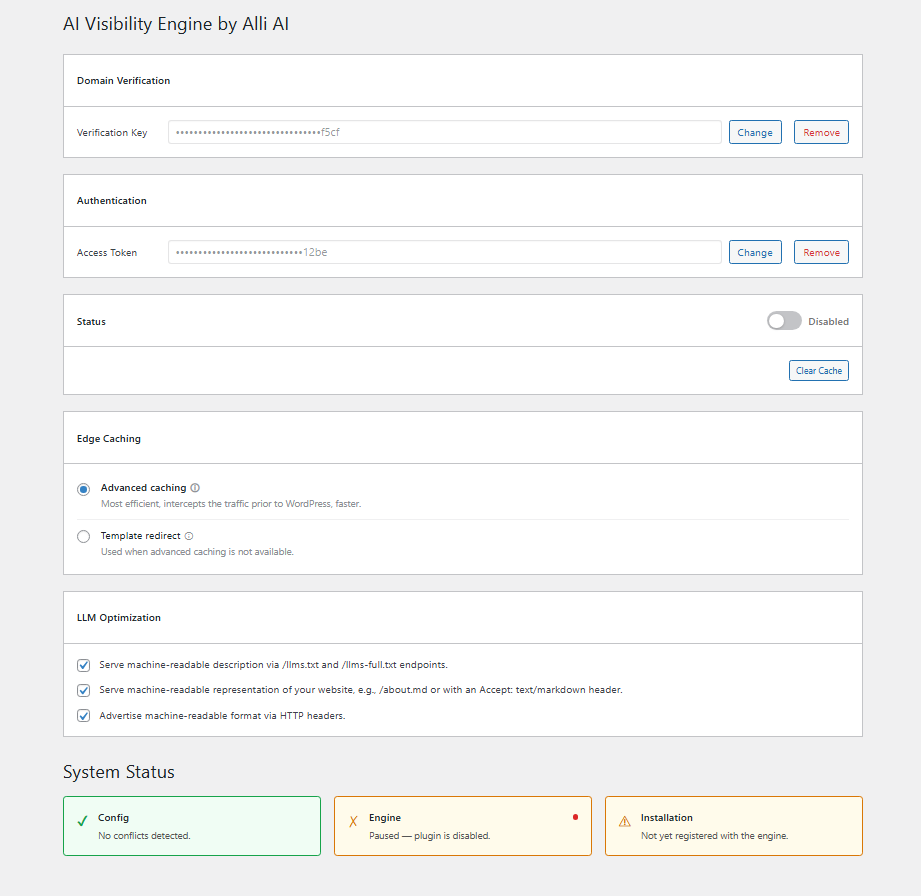Click 'No conflicts detected.' text
921x896 pixels.
click(144, 835)
